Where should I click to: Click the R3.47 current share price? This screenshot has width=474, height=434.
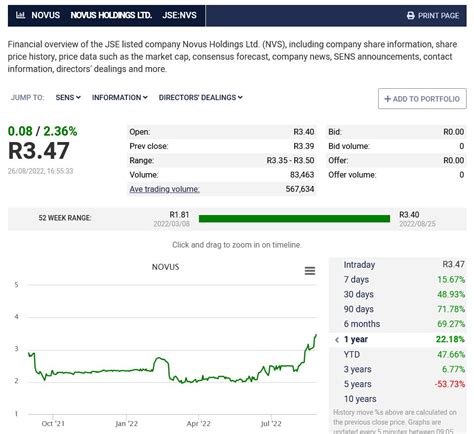[x=39, y=151]
